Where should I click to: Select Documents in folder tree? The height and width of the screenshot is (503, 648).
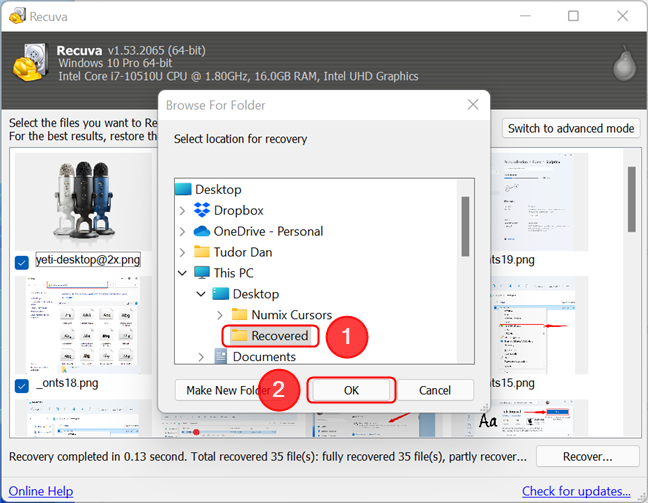pos(264,357)
